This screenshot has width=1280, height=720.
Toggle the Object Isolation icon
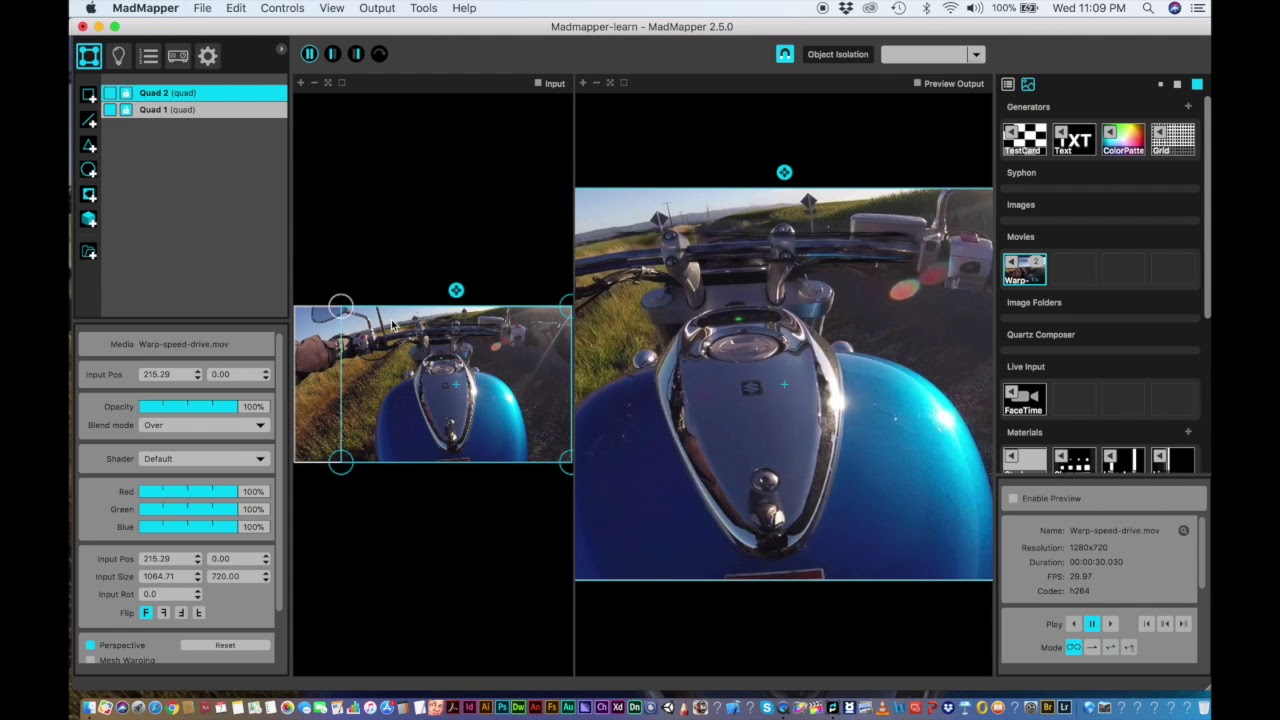[785, 54]
